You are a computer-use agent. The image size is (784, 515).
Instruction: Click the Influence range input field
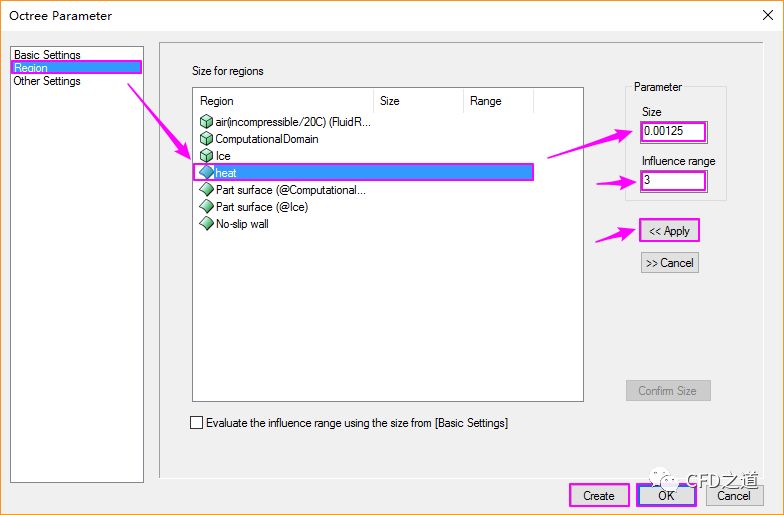(x=674, y=180)
